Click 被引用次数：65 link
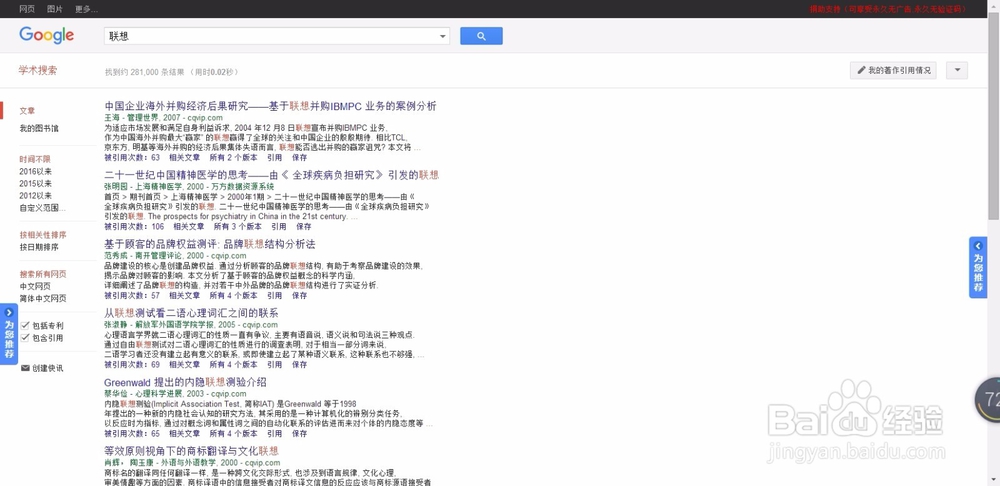The image size is (1000, 486). [132, 434]
